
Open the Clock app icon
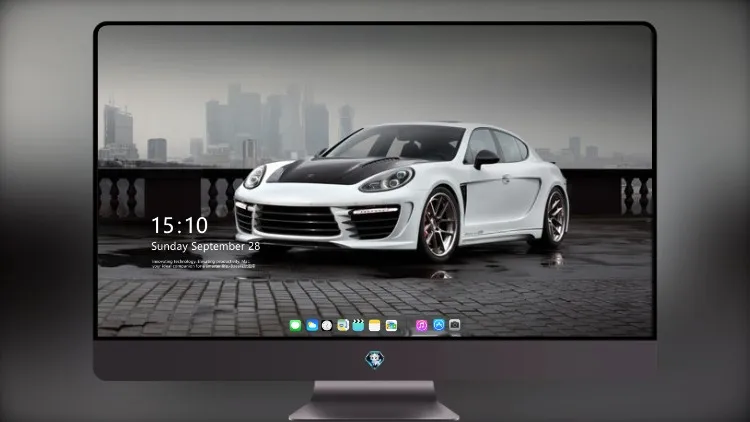tap(327, 325)
